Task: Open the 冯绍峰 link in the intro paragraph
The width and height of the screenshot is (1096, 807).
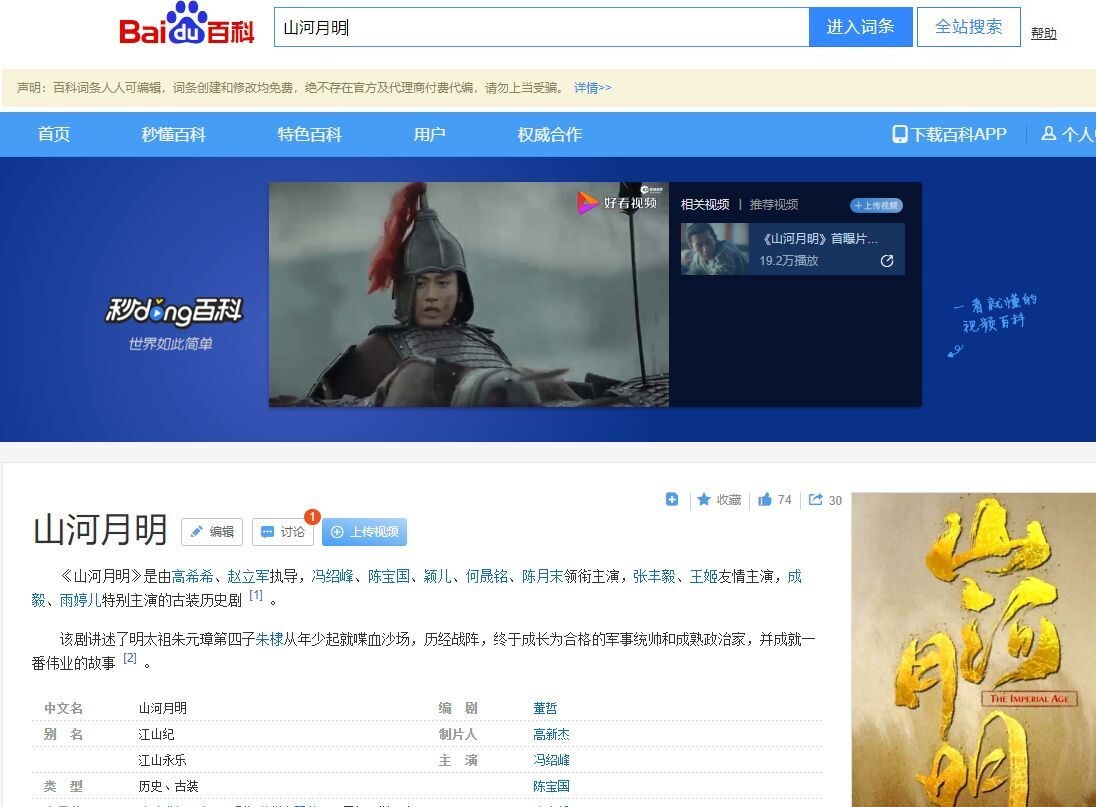Action: (x=333, y=576)
